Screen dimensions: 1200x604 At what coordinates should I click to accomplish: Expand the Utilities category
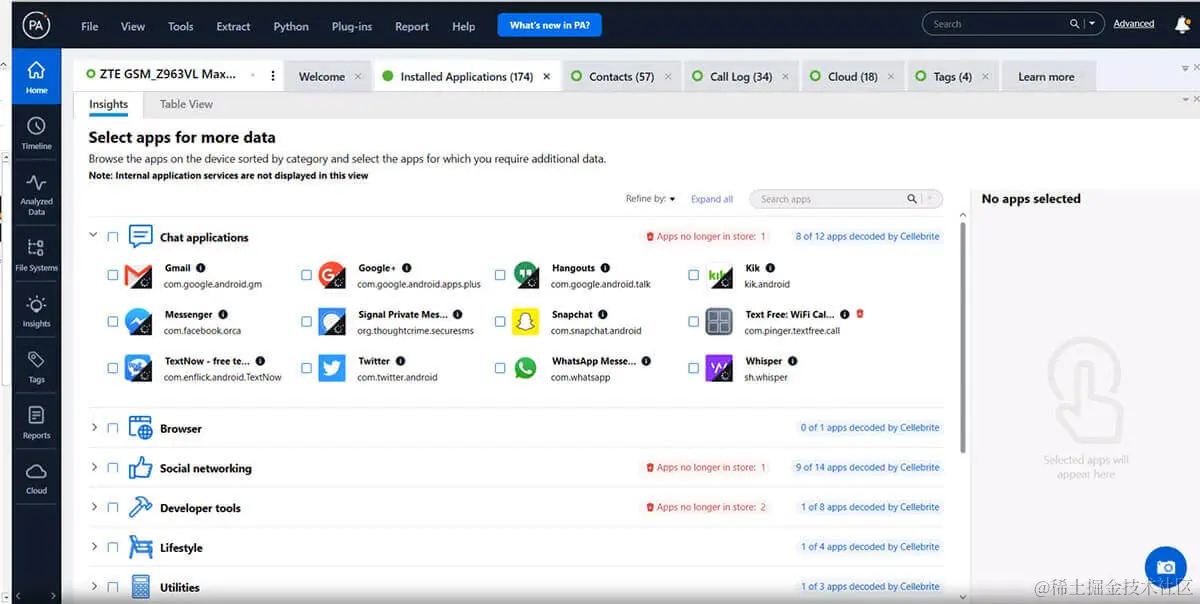coord(94,586)
